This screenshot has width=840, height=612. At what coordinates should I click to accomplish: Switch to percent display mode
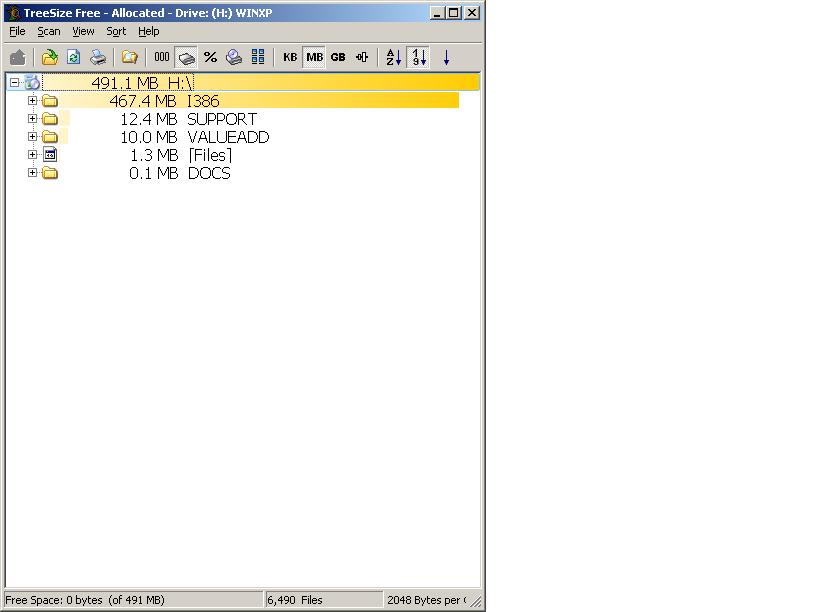[211, 57]
